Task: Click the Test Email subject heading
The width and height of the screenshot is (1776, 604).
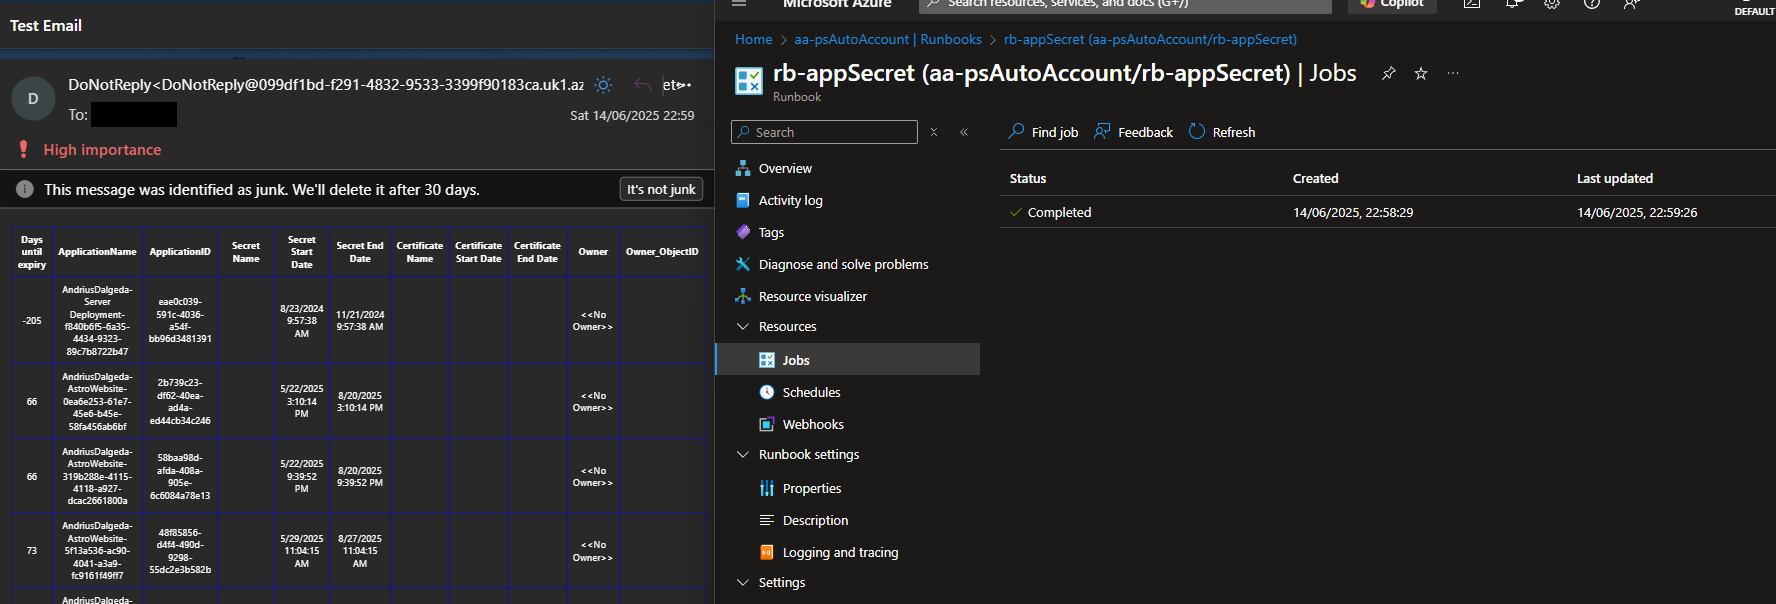Action: coord(46,25)
